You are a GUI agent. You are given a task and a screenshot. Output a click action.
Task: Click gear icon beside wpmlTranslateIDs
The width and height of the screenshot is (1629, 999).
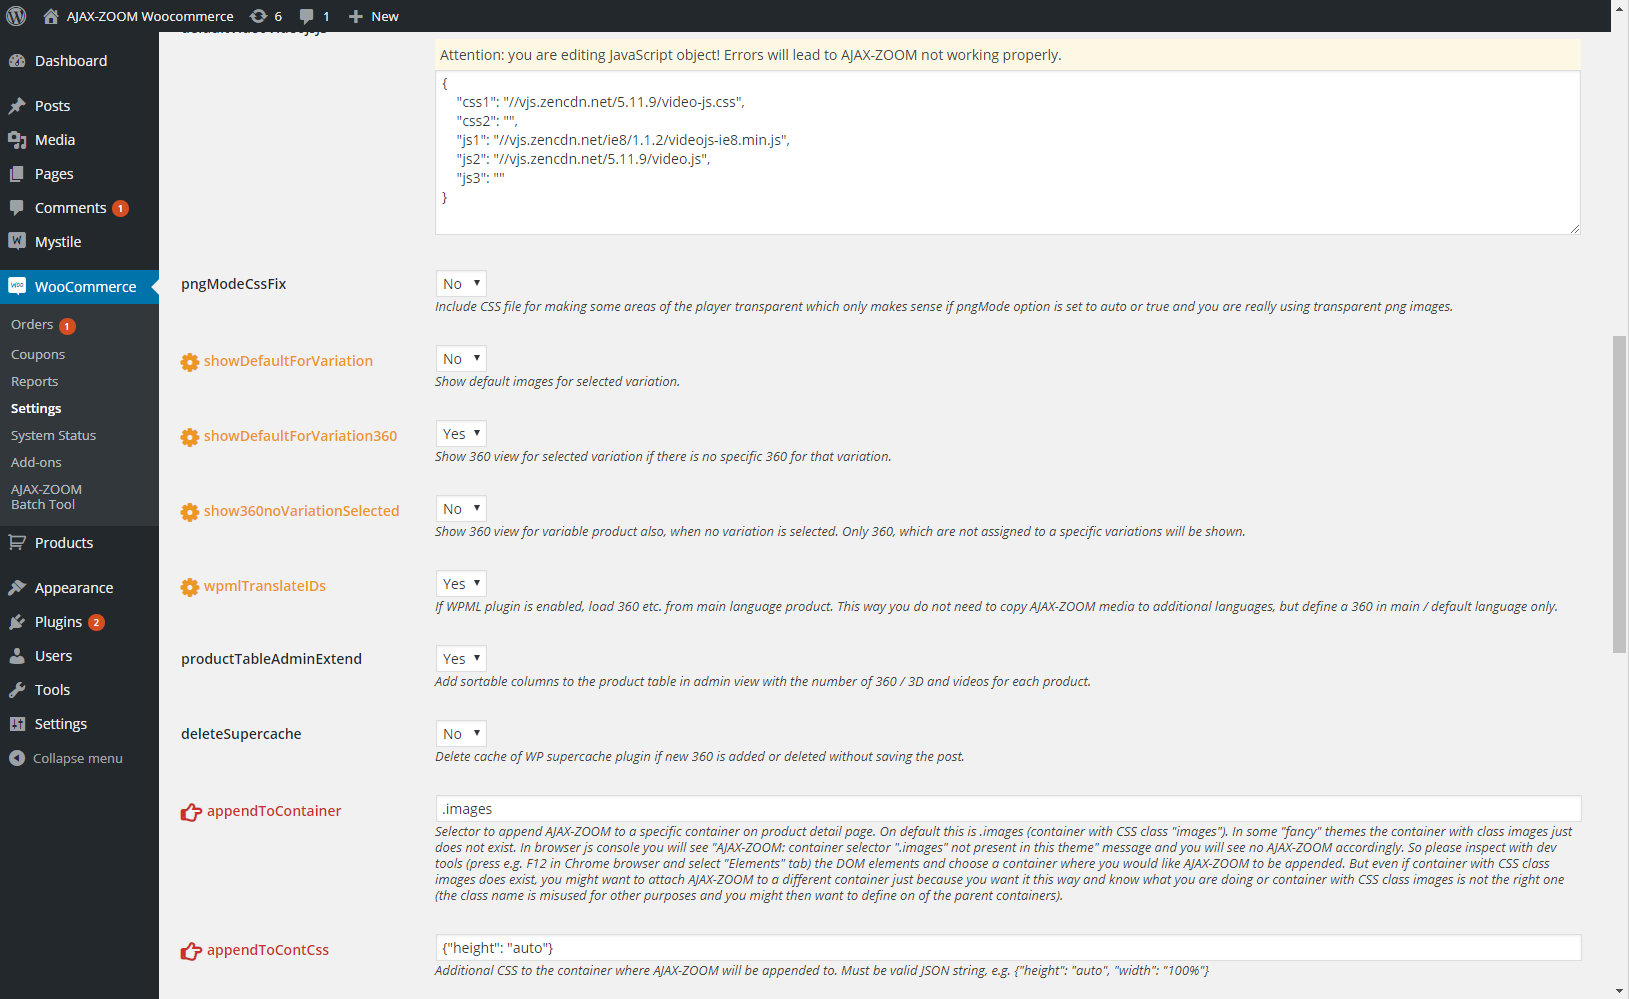190,587
